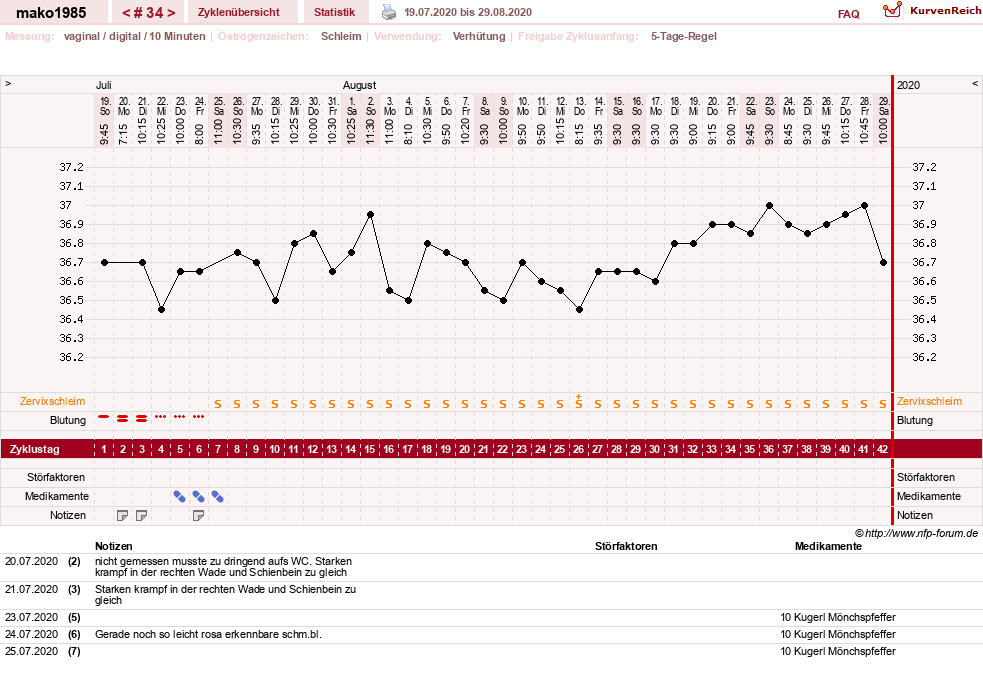Viewport: 983px width, 693px height.
Task: Click the left Zervixschleim row label
Action: [x=52, y=401]
